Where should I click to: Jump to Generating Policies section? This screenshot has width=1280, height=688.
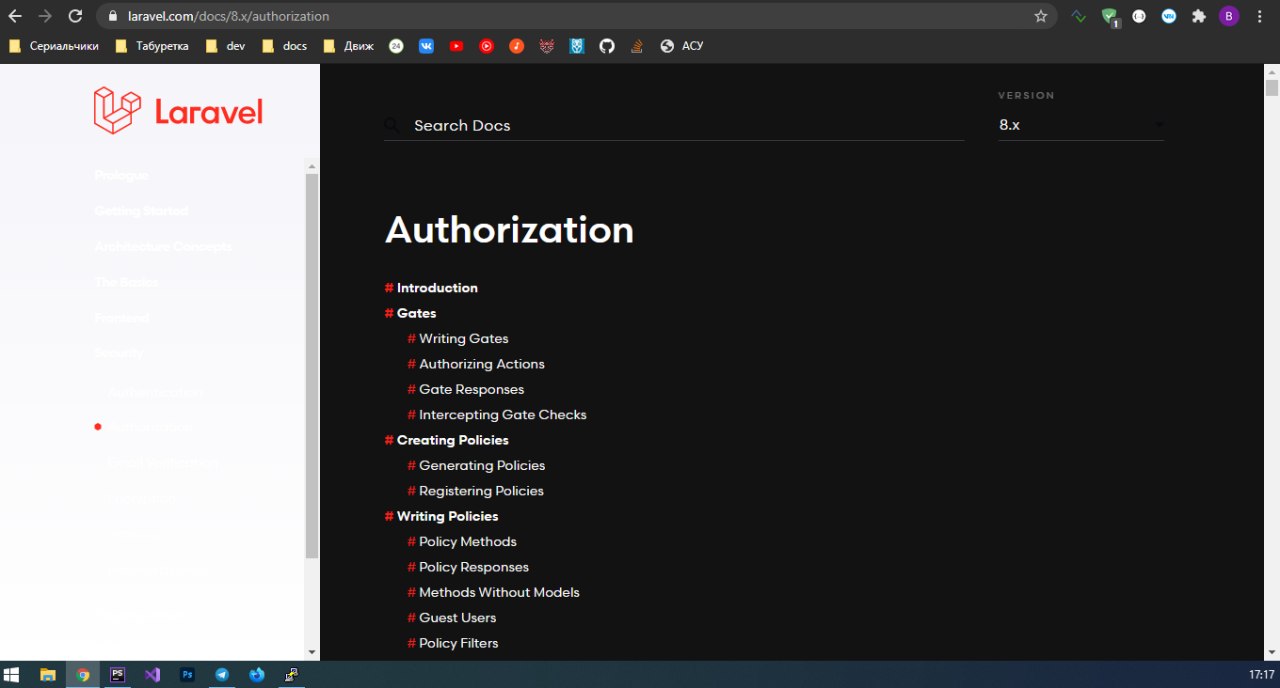click(482, 465)
